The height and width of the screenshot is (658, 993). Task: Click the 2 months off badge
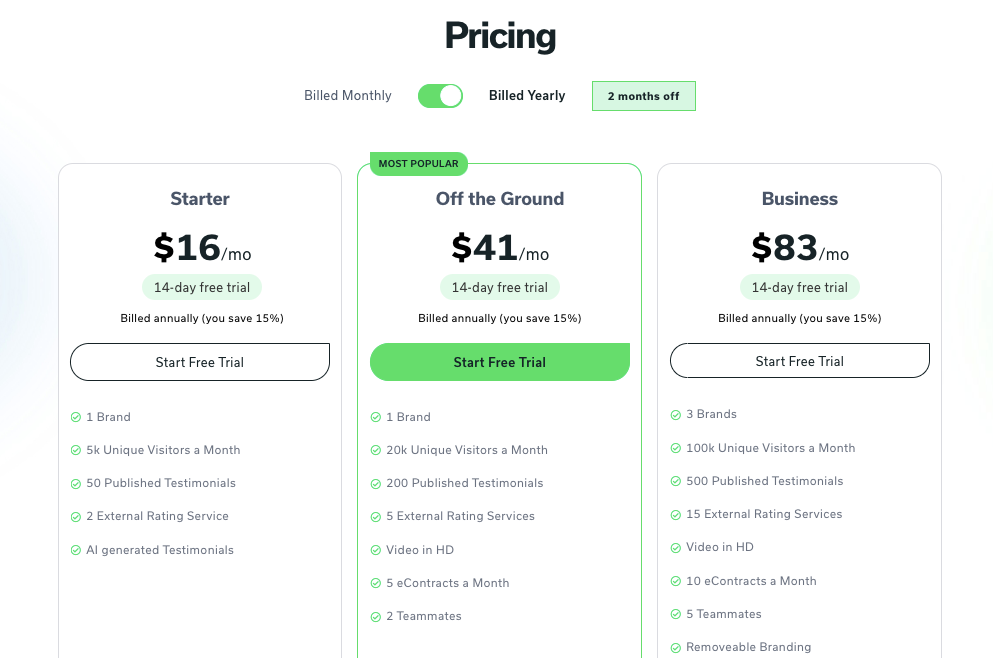[x=643, y=96]
